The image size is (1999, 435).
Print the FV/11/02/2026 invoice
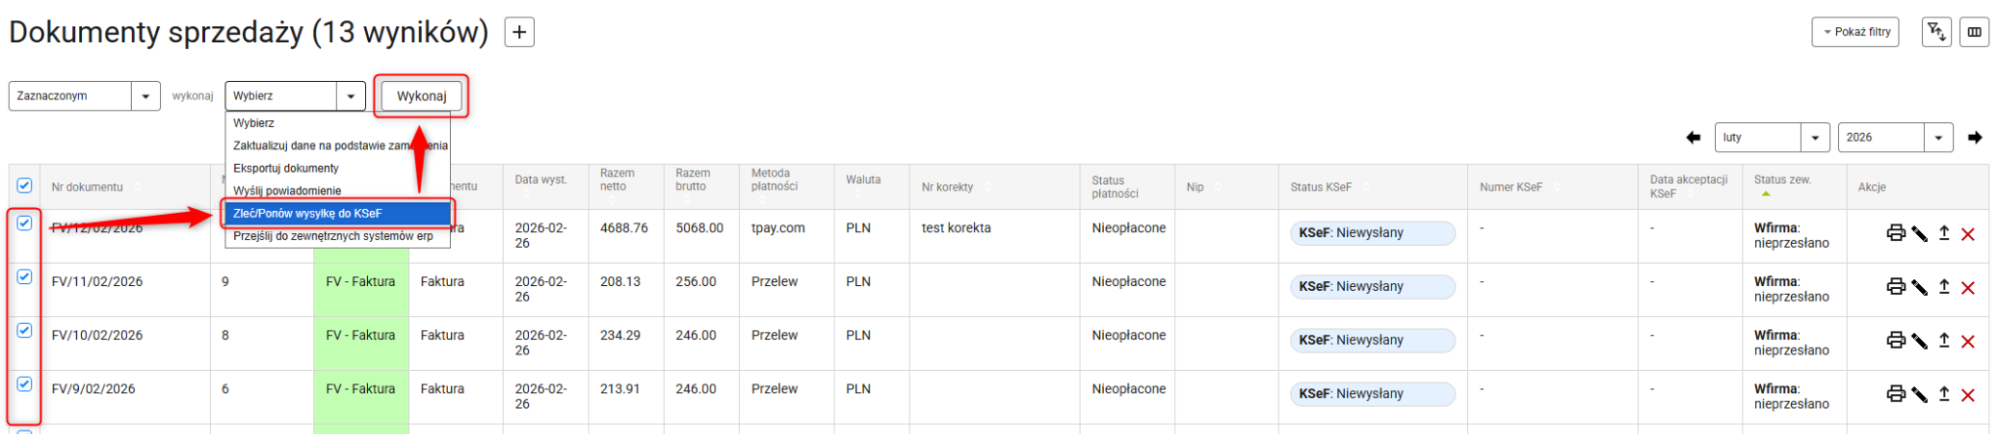[1895, 287]
